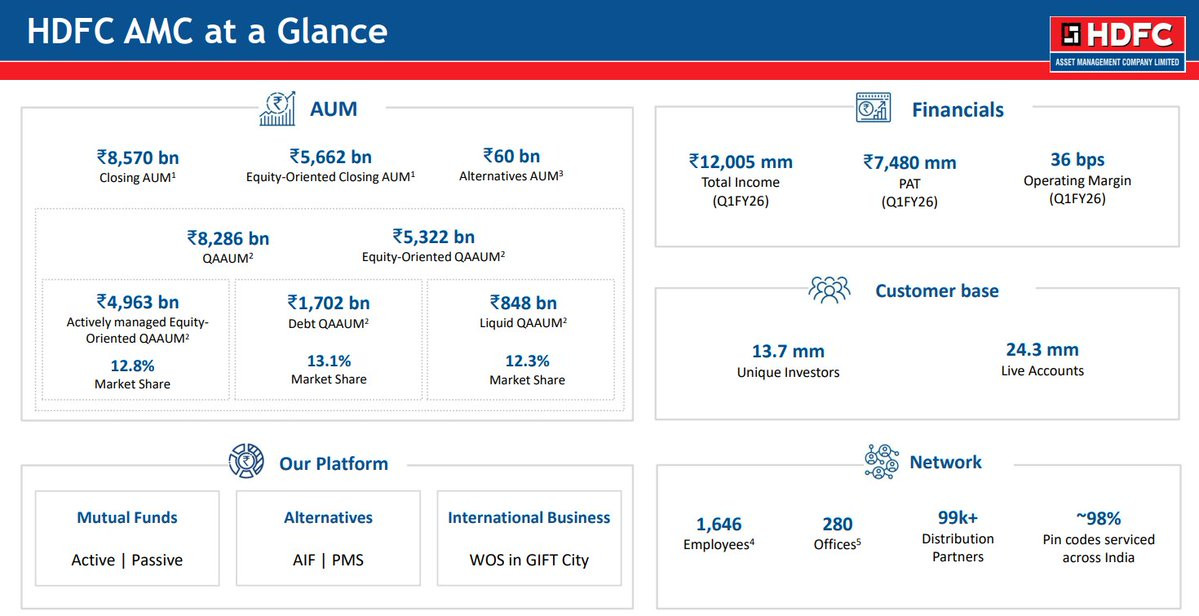Click the International Business platform heading
The width and height of the screenshot is (1199, 616).
(529, 517)
